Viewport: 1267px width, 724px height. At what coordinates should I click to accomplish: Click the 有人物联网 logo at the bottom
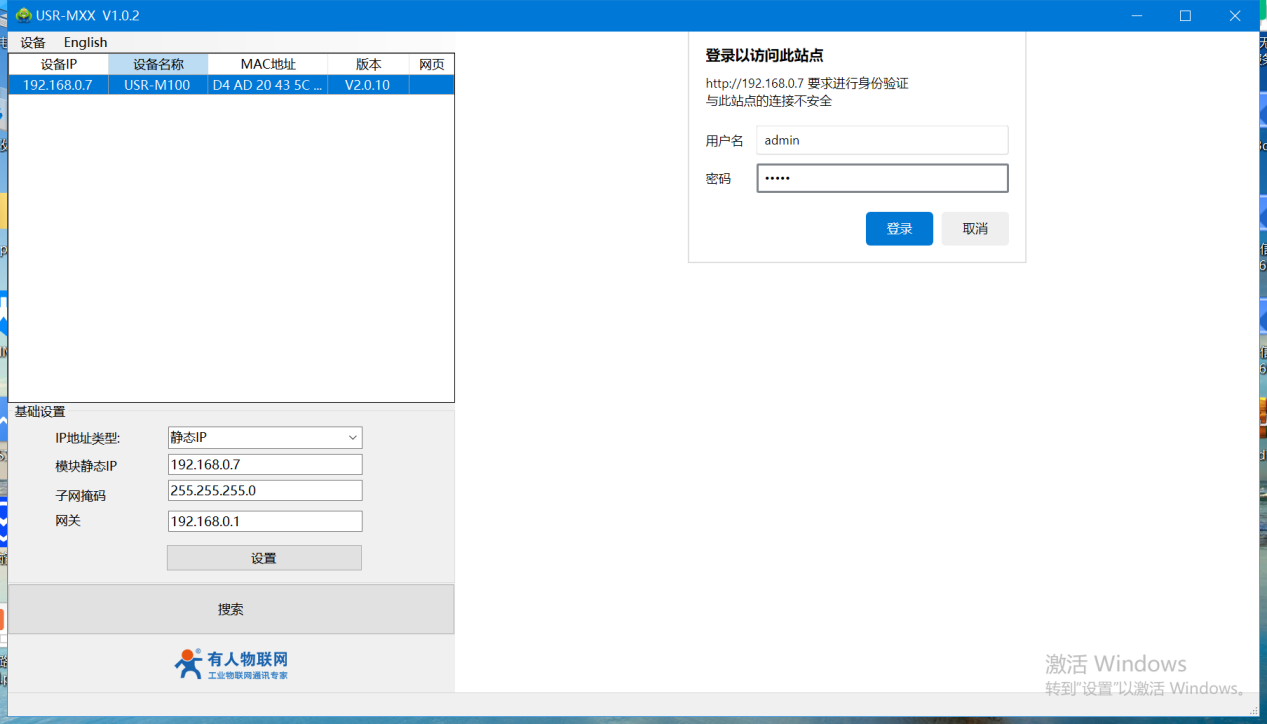(231, 664)
